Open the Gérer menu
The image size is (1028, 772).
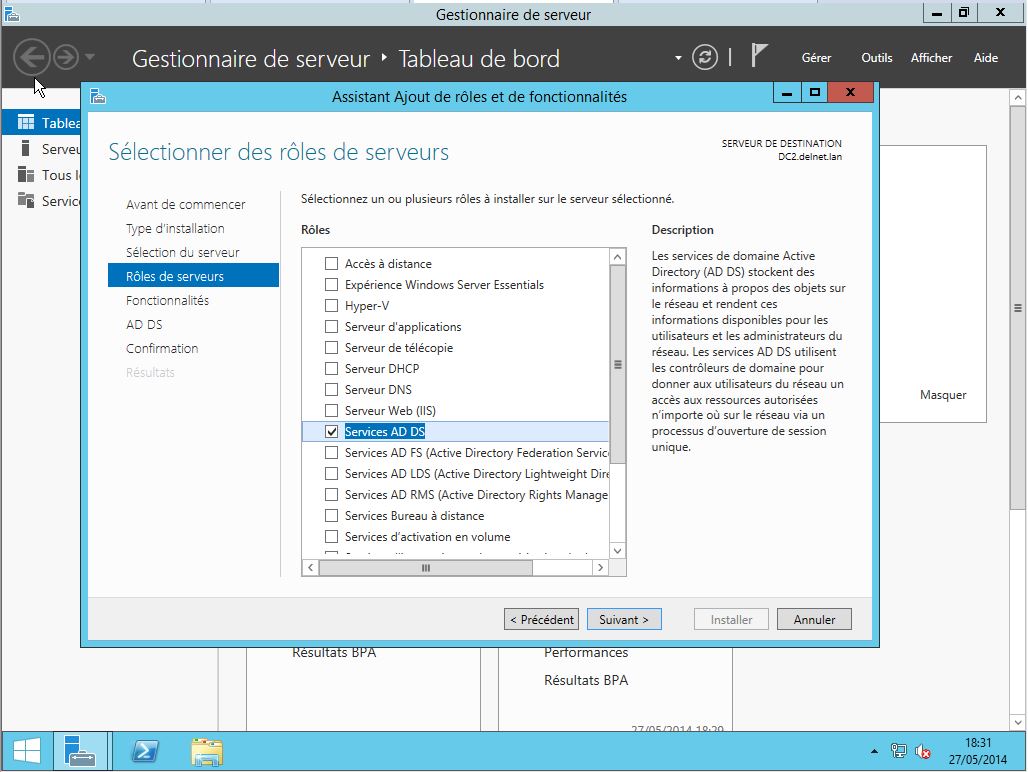[x=816, y=58]
